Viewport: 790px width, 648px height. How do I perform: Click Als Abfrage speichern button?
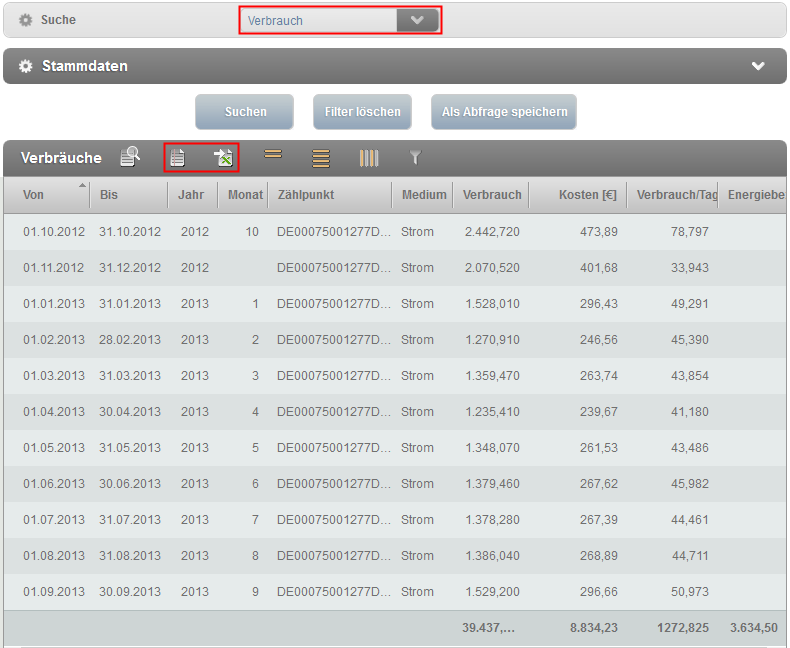[504, 112]
